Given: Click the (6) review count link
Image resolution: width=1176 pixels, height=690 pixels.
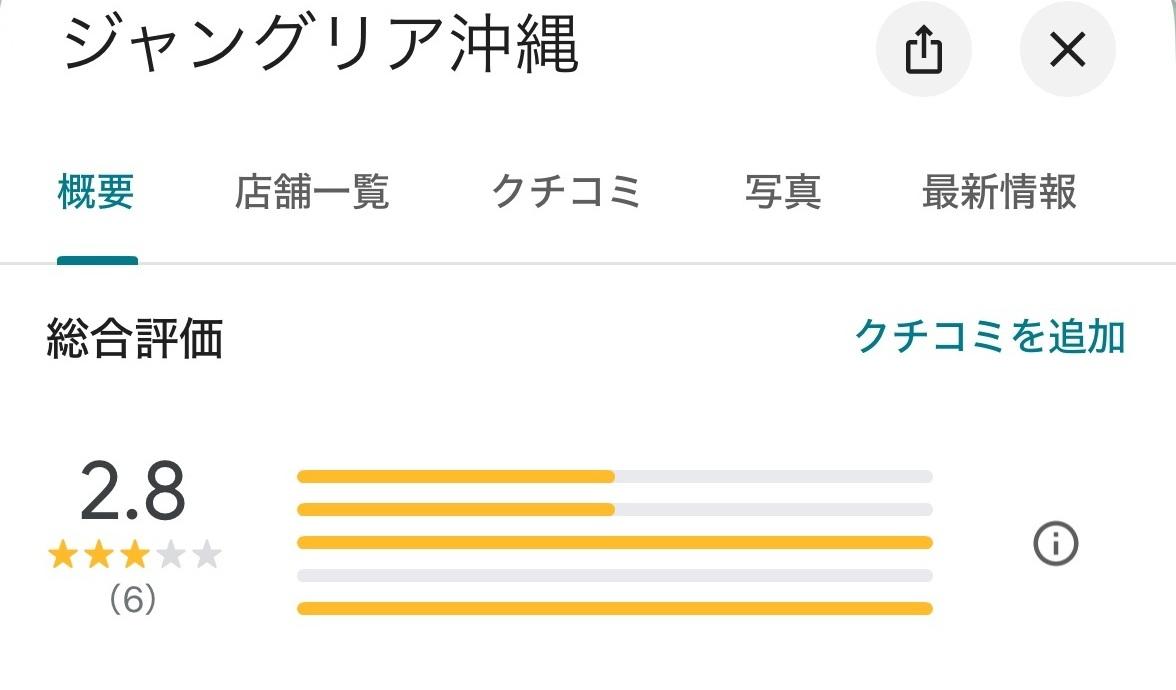Looking at the screenshot, I should pyautogui.click(x=130, y=597).
